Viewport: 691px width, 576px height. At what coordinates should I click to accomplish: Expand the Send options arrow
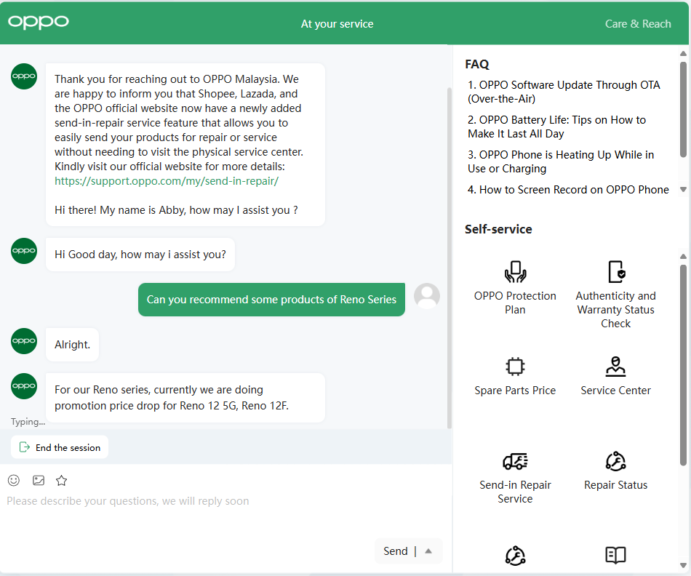coord(428,551)
